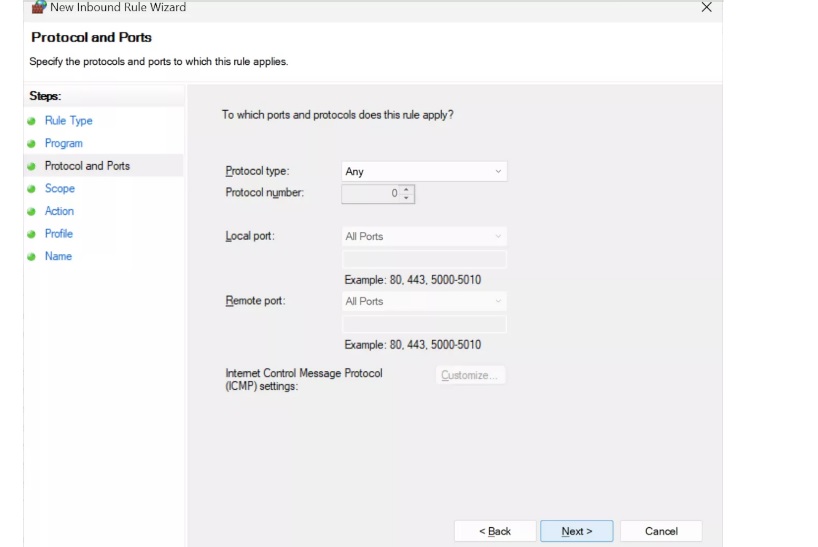Screen dimensions: 818x547
Task: Jump to the Scope step
Action: tap(59, 188)
